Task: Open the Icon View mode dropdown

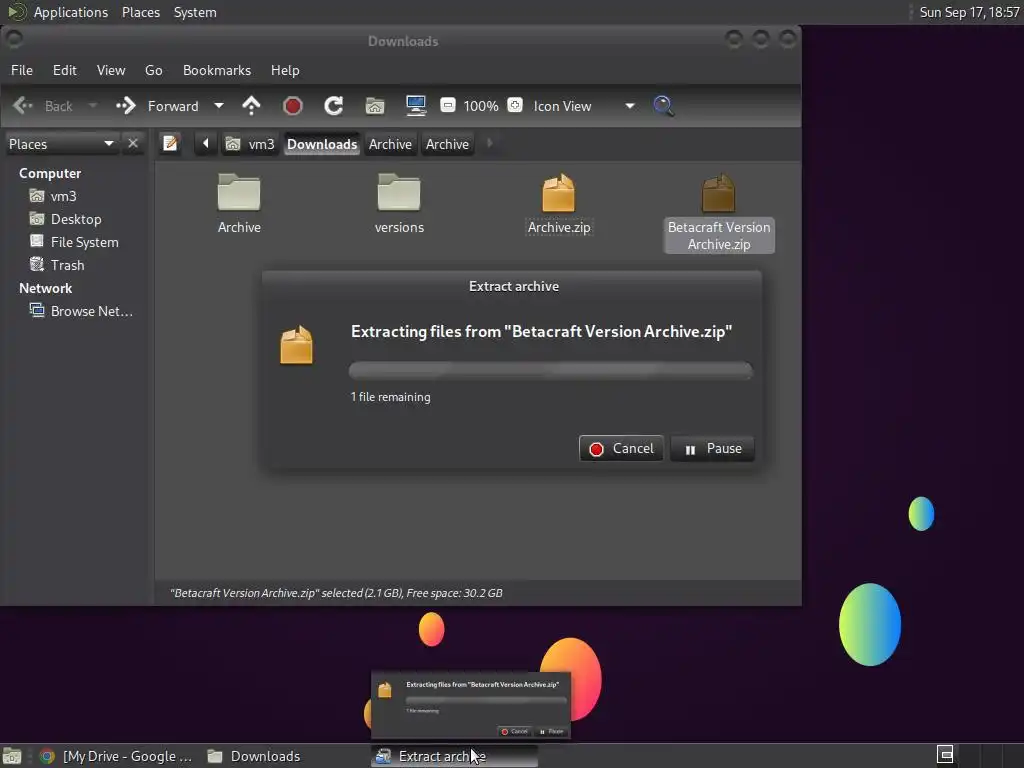Action: (584, 106)
